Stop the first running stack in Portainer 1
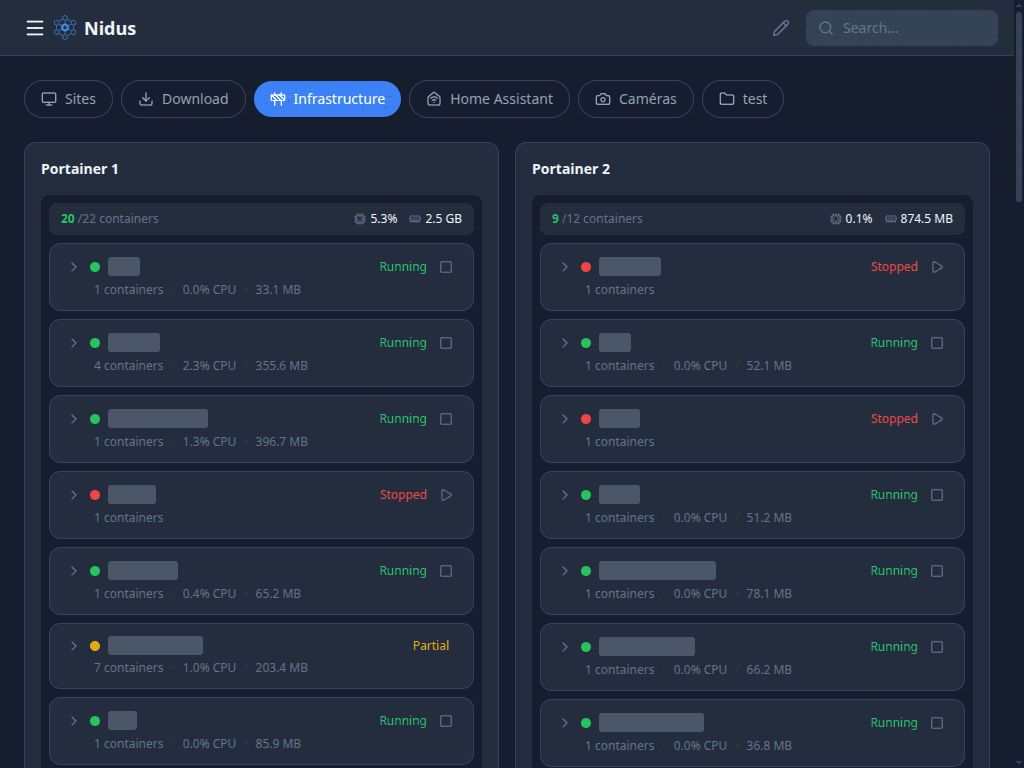 coord(446,267)
